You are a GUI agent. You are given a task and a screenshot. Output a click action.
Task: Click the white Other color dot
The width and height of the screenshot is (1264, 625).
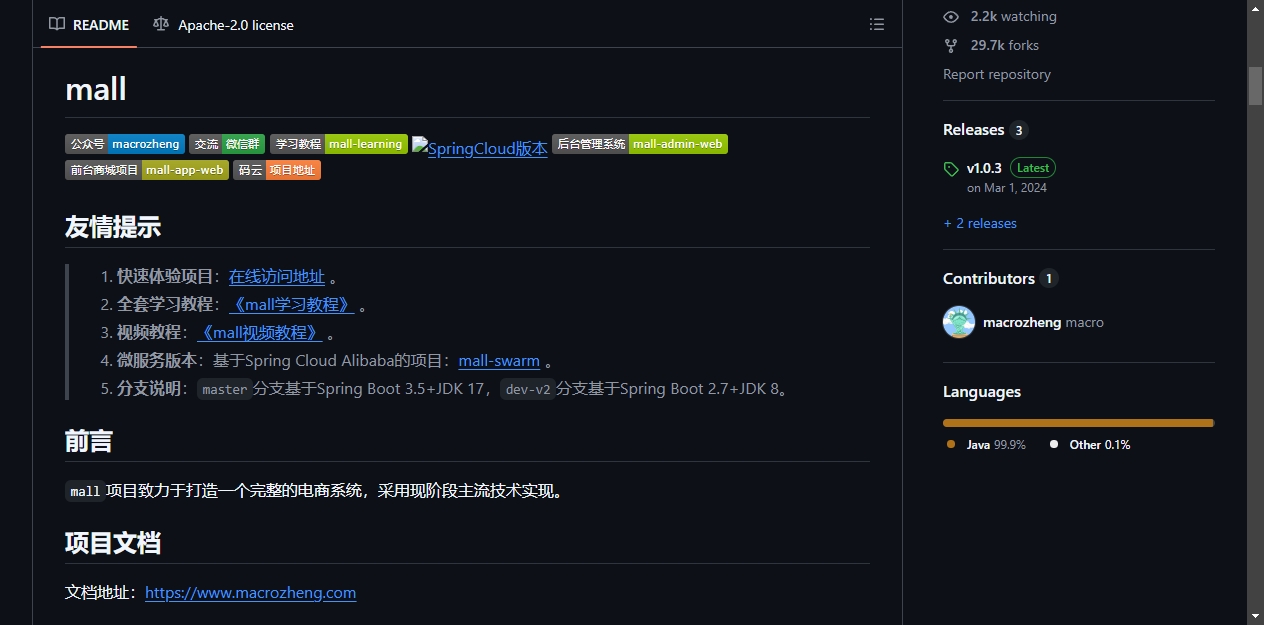point(1054,444)
